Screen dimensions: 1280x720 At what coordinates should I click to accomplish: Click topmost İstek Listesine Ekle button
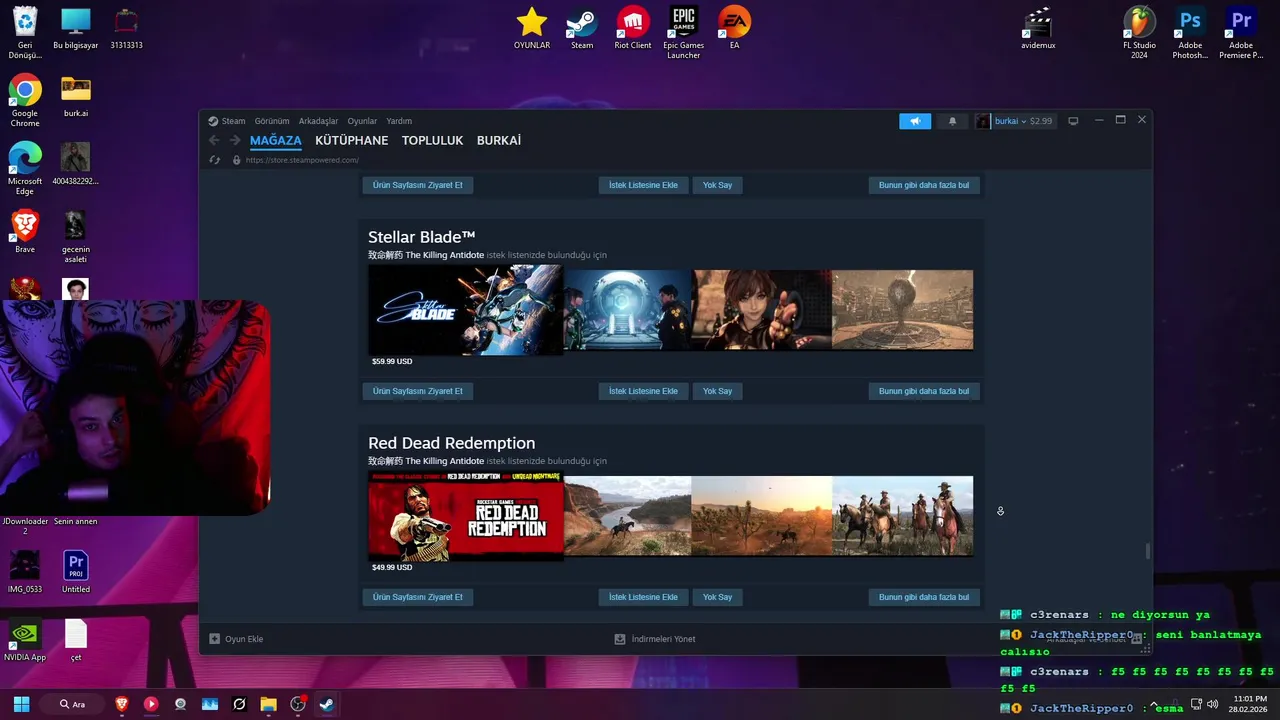(x=643, y=185)
